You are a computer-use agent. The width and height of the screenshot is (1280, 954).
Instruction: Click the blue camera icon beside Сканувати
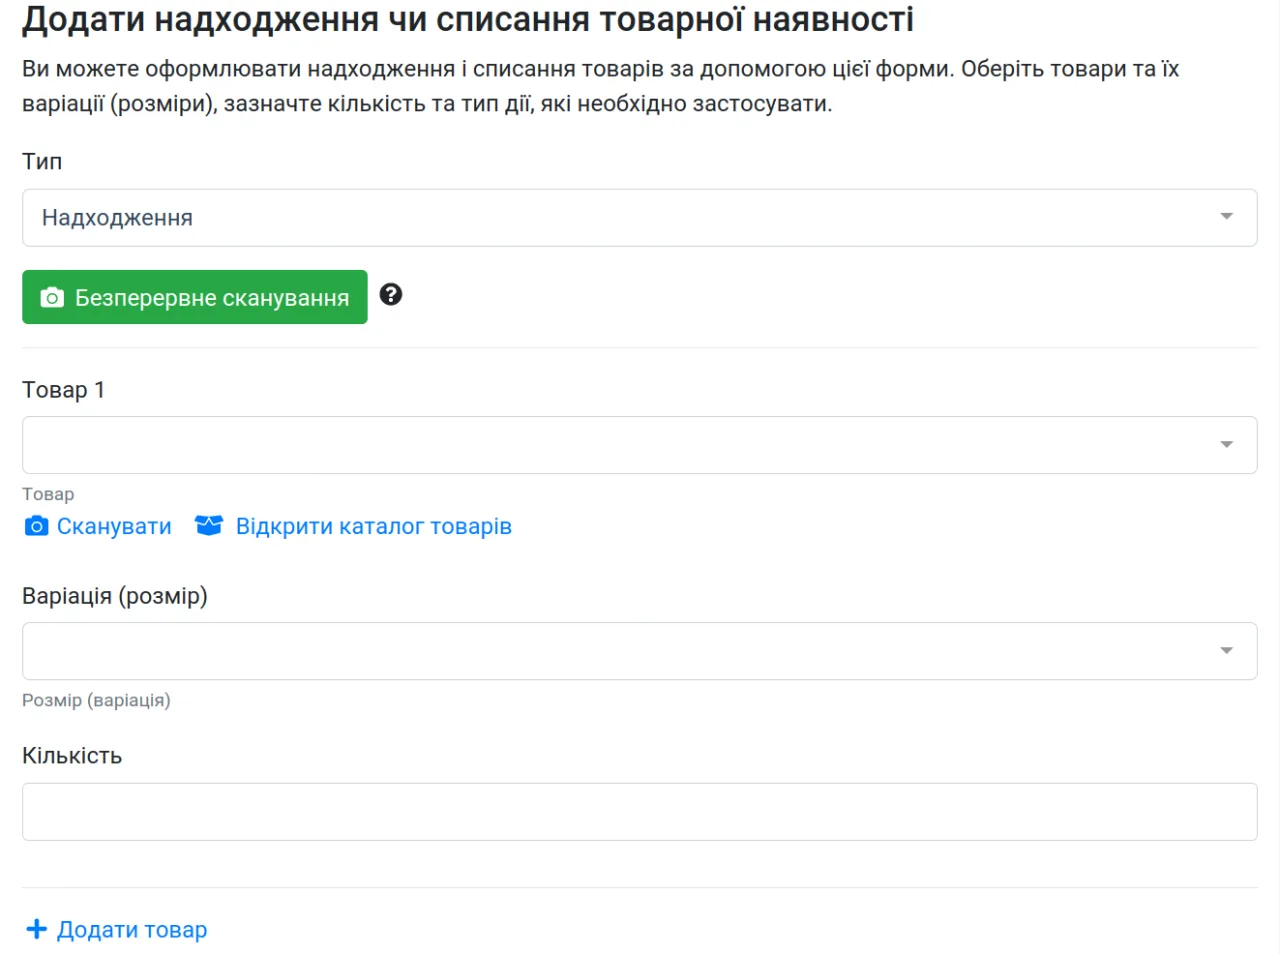pos(36,526)
